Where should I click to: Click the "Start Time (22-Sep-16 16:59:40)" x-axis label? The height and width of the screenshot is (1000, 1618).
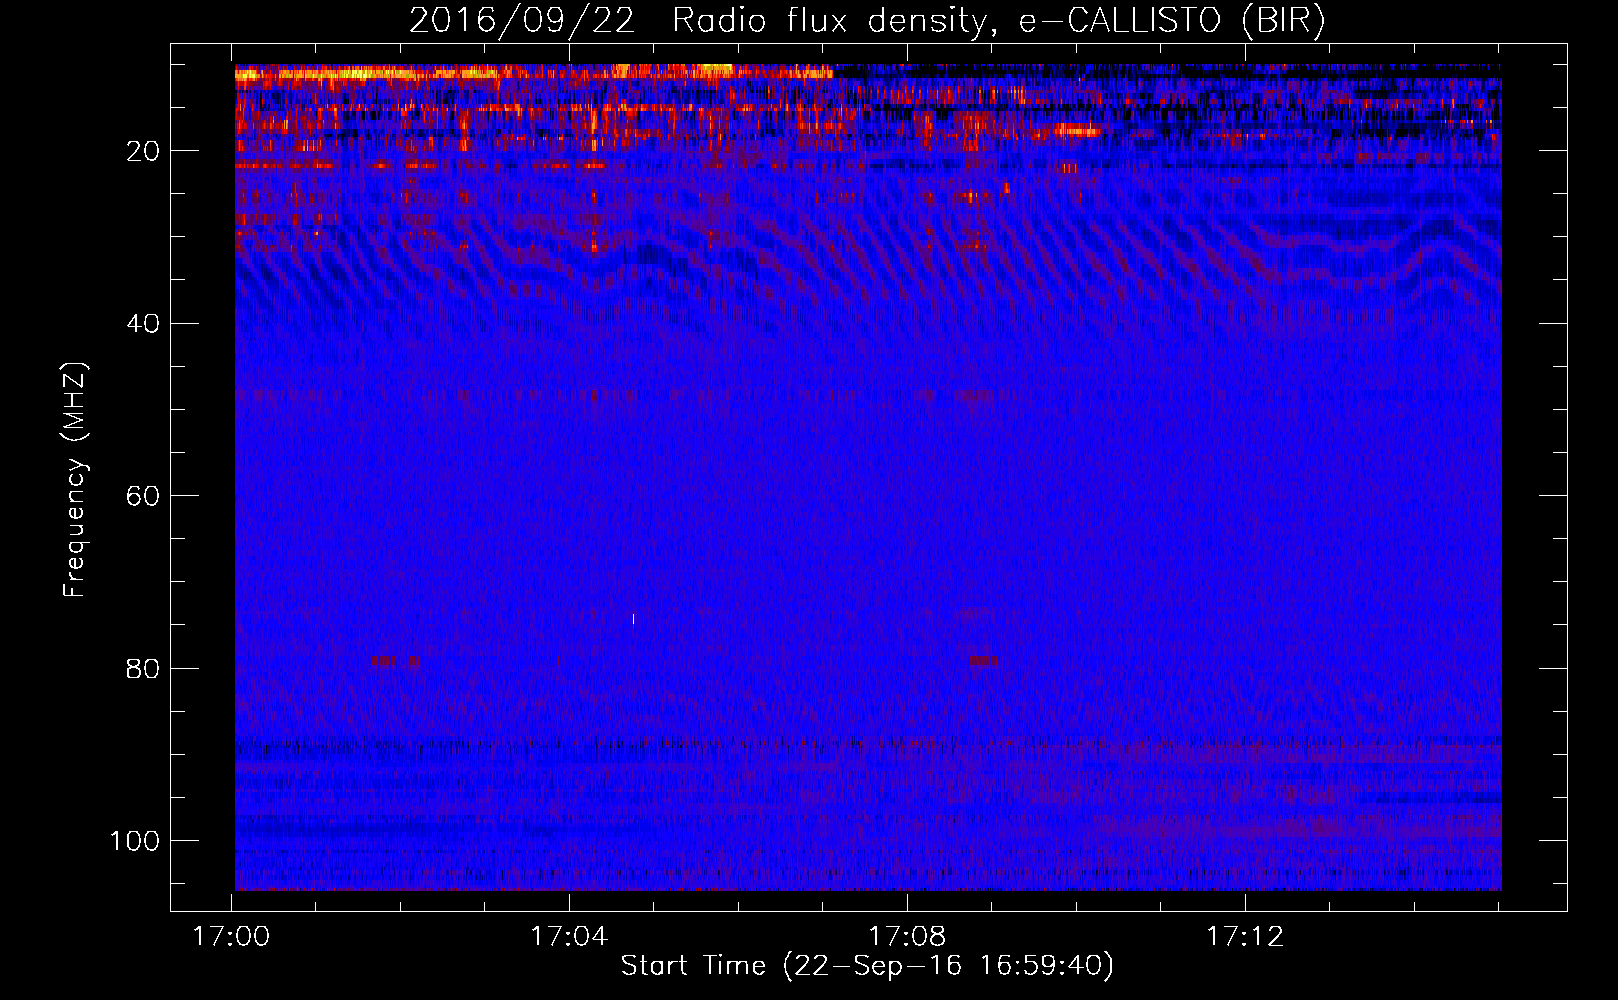pos(867,966)
